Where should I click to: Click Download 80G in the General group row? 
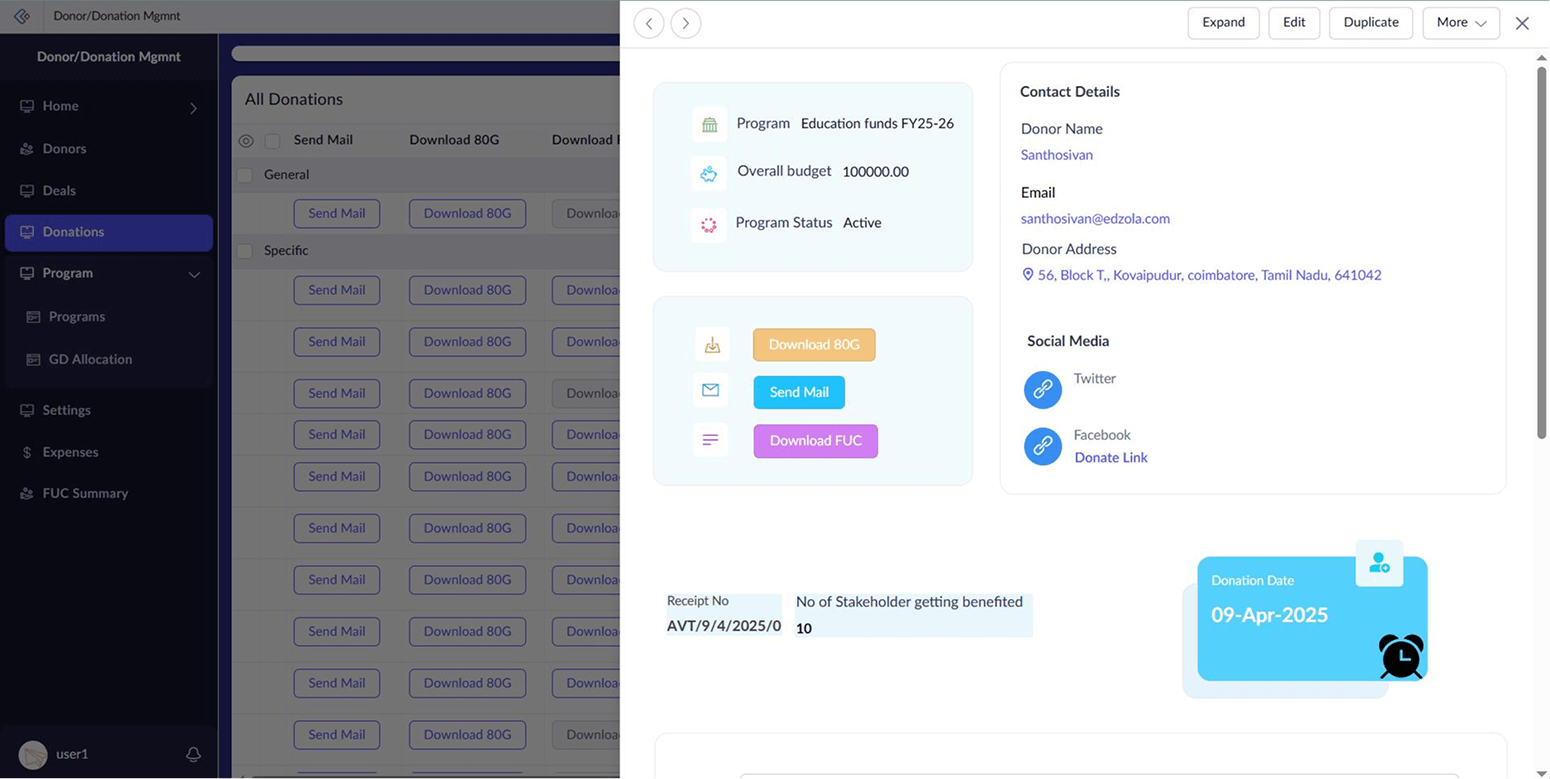click(x=467, y=214)
